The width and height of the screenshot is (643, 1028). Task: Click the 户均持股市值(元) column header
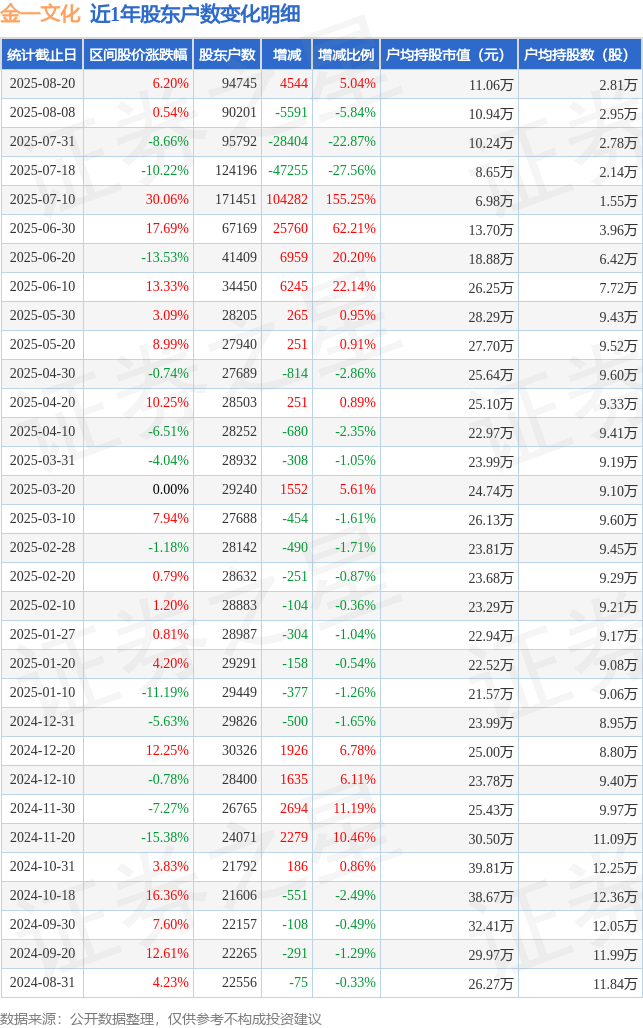tap(449, 54)
